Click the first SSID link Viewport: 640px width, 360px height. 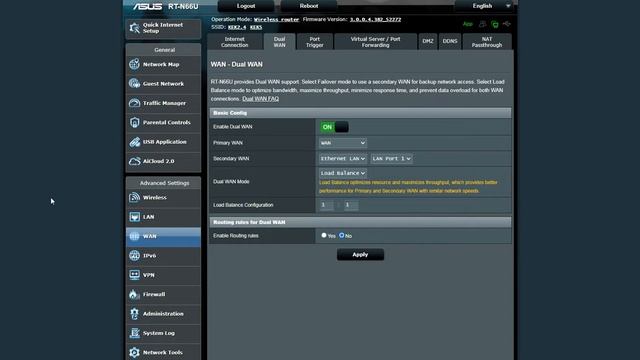[x=237, y=27]
